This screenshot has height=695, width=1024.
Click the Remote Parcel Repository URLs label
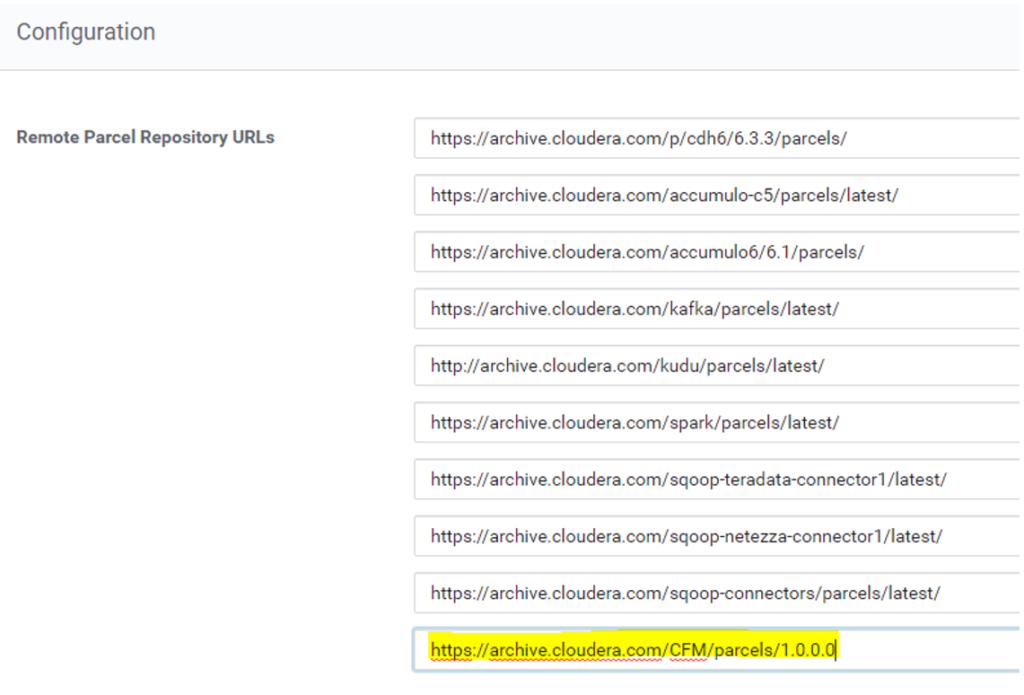click(x=145, y=137)
